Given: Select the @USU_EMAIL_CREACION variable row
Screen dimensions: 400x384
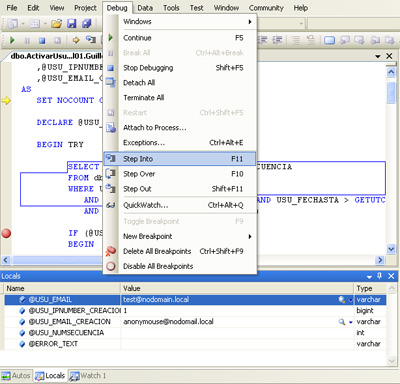Looking at the screenshot, I should click(195, 322).
